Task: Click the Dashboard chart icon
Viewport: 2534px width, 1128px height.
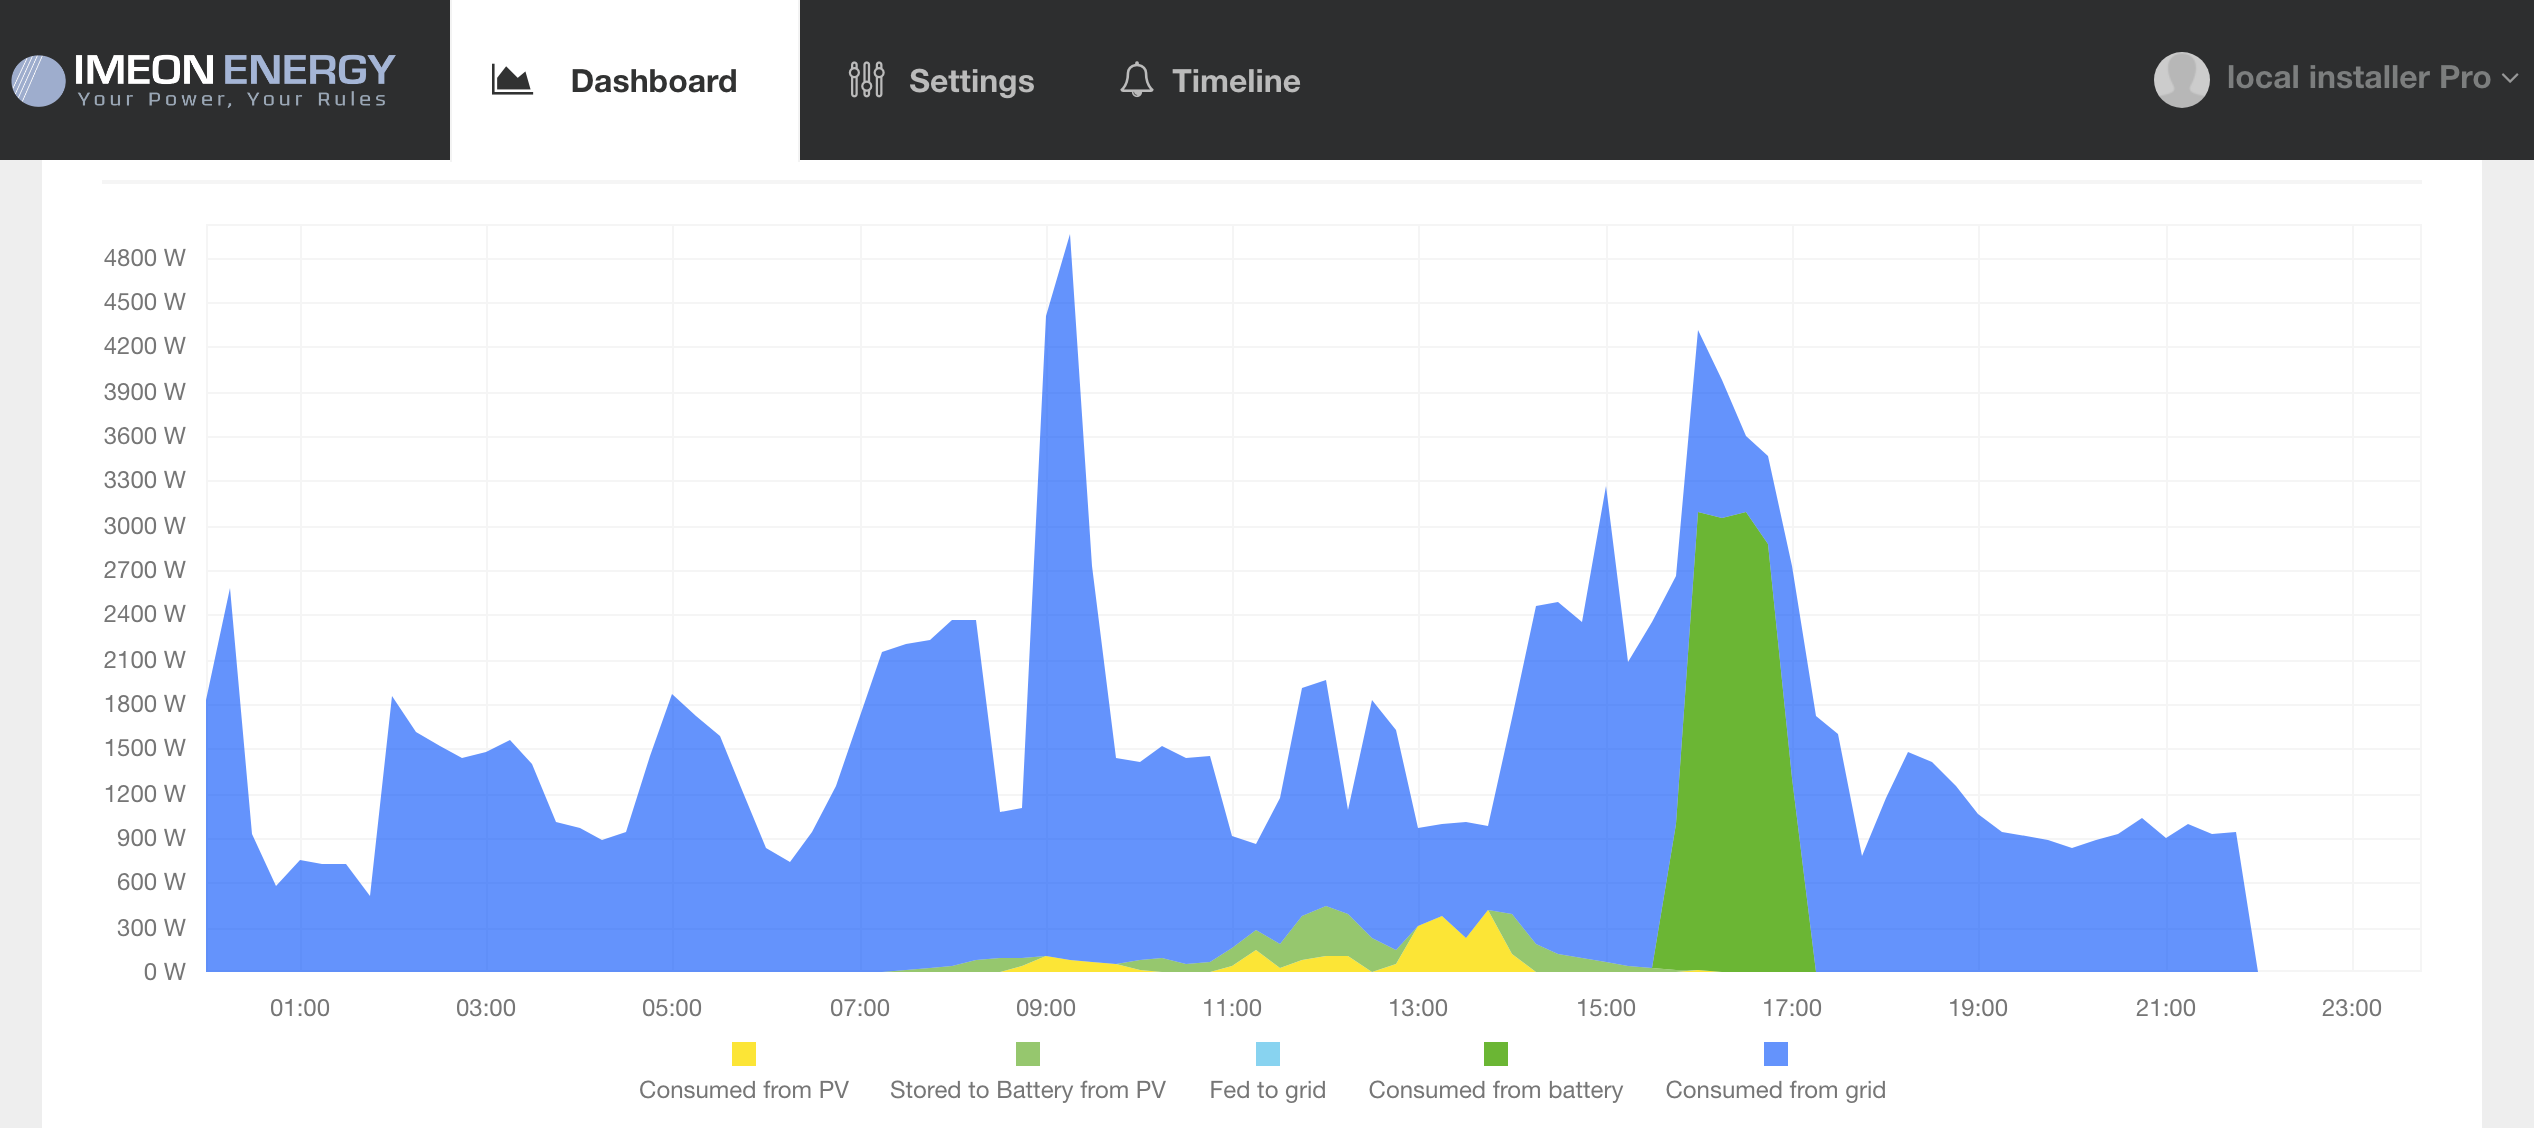Action: [x=512, y=80]
